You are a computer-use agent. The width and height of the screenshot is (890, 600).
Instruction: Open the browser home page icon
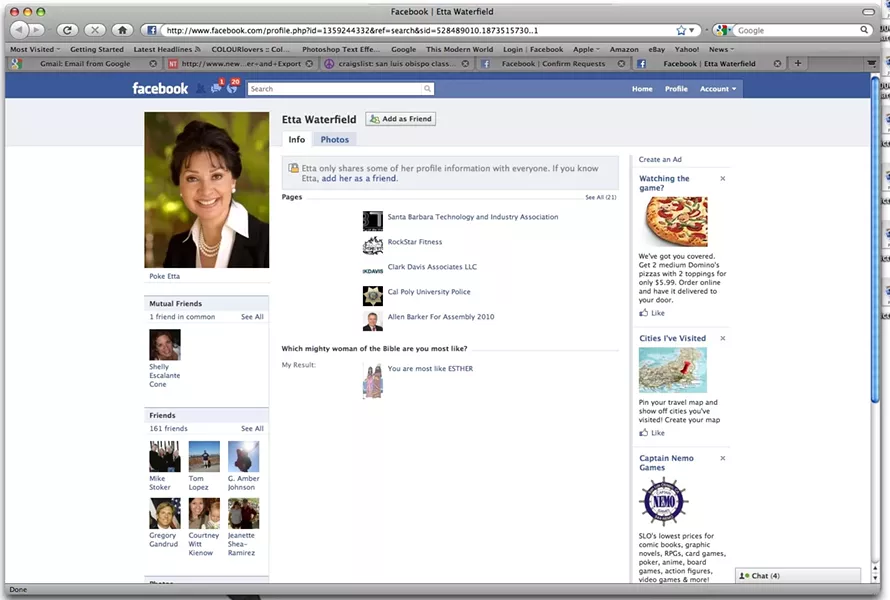pyautogui.click(x=122, y=30)
